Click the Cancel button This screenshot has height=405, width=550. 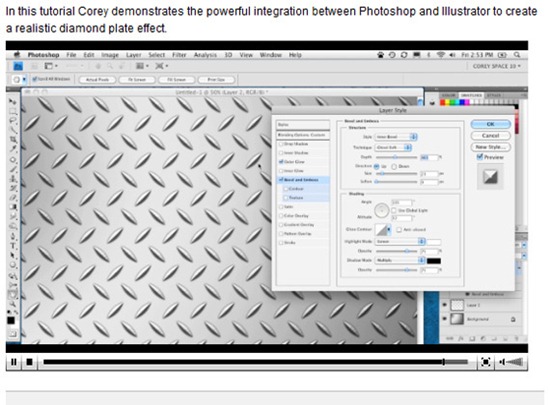click(490, 135)
